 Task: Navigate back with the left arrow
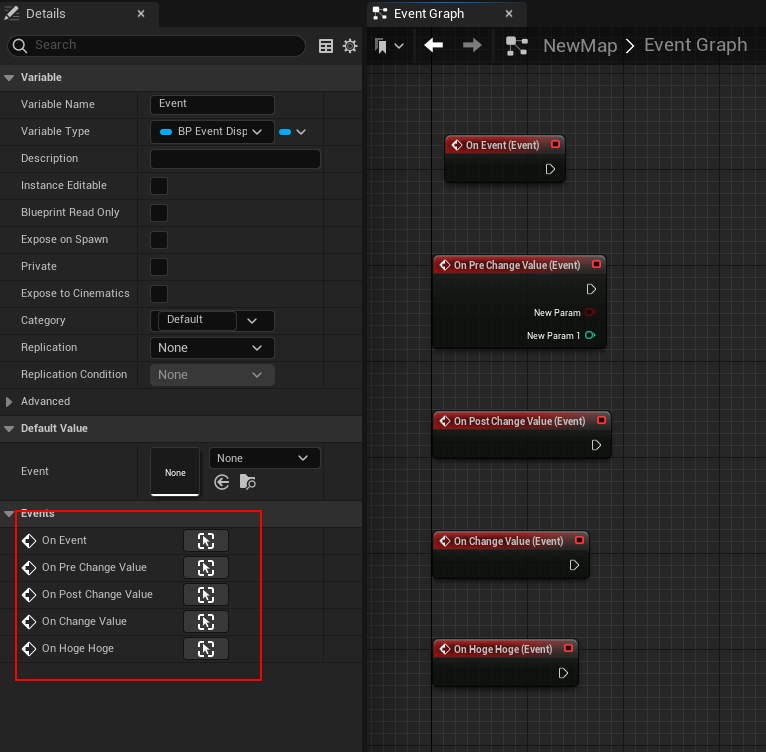pyautogui.click(x=433, y=46)
